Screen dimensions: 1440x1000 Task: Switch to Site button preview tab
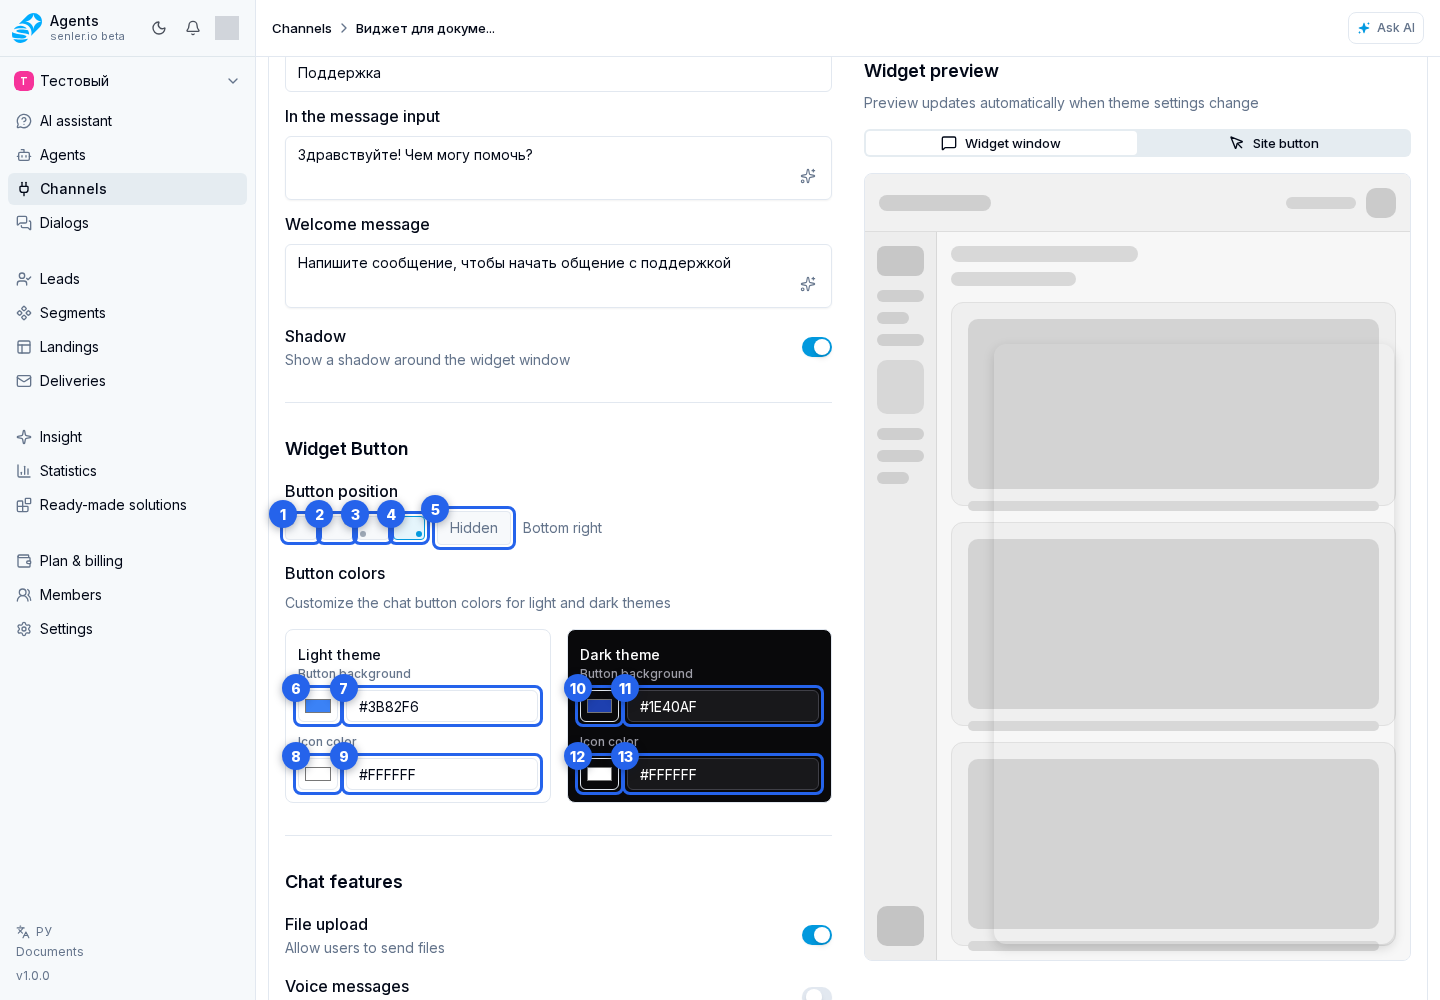point(1274,143)
